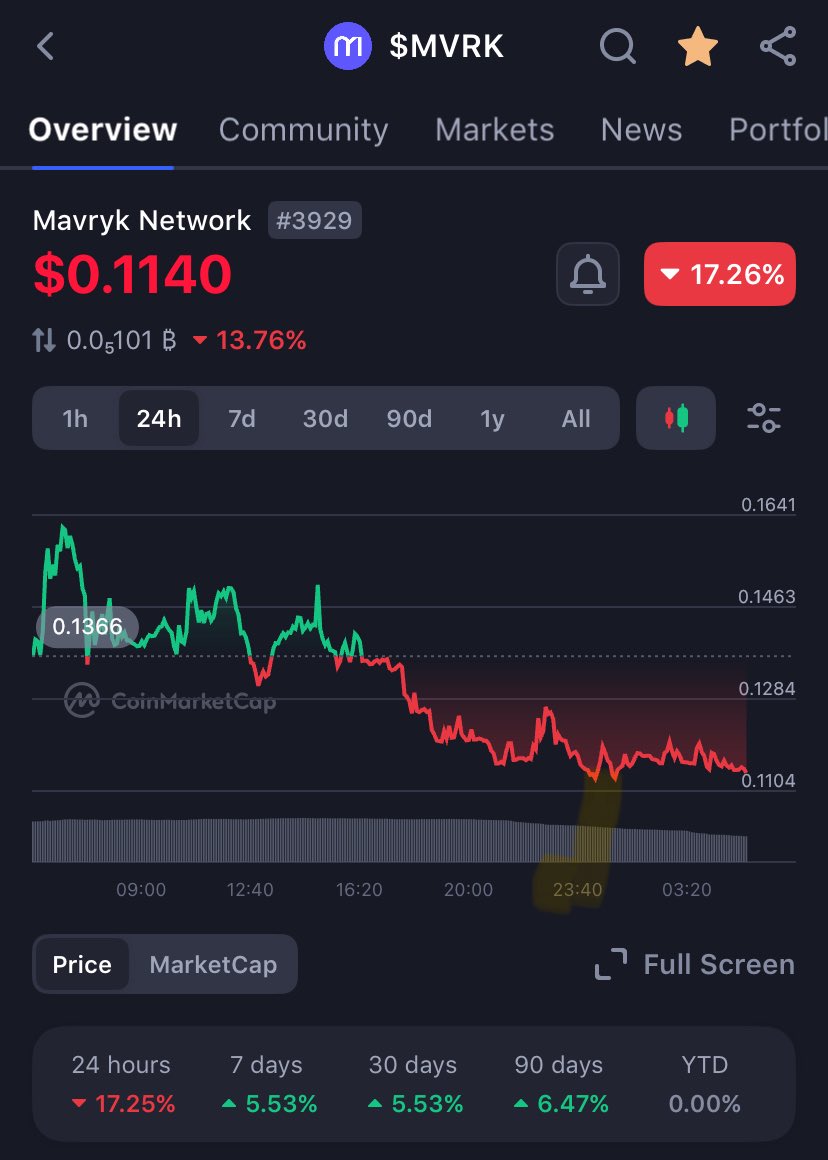This screenshot has width=828, height=1160.
Task: Tap the 16:20 time axis label
Action: coord(359,889)
